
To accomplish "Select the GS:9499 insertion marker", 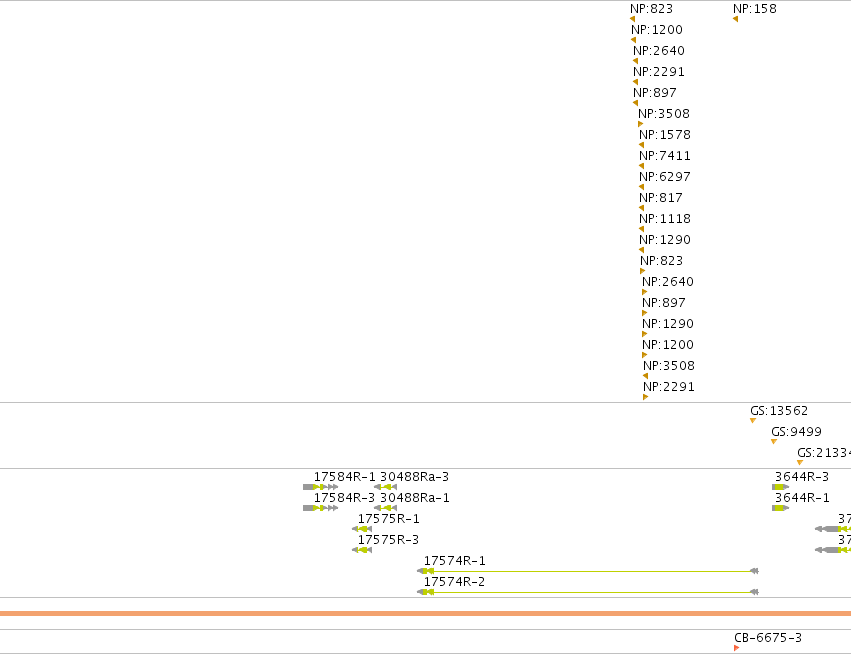I will [x=774, y=442].
